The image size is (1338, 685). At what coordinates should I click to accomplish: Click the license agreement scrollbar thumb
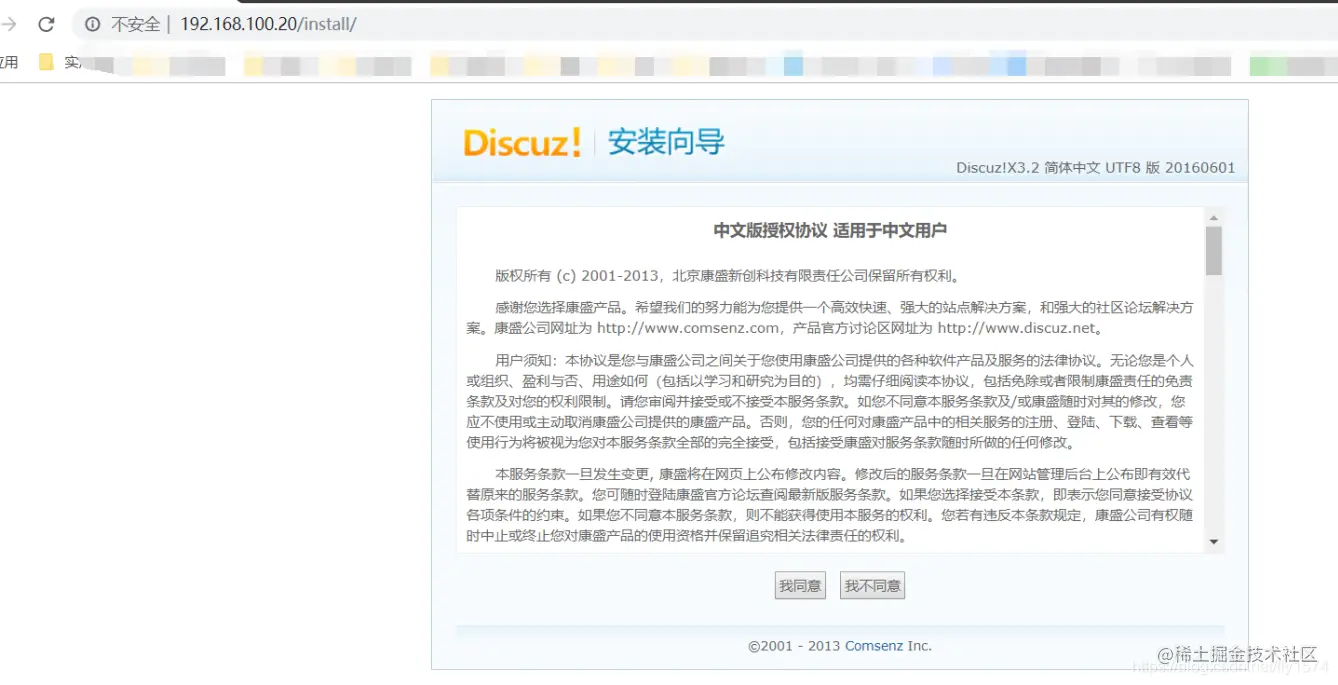click(x=1214, y=251)
